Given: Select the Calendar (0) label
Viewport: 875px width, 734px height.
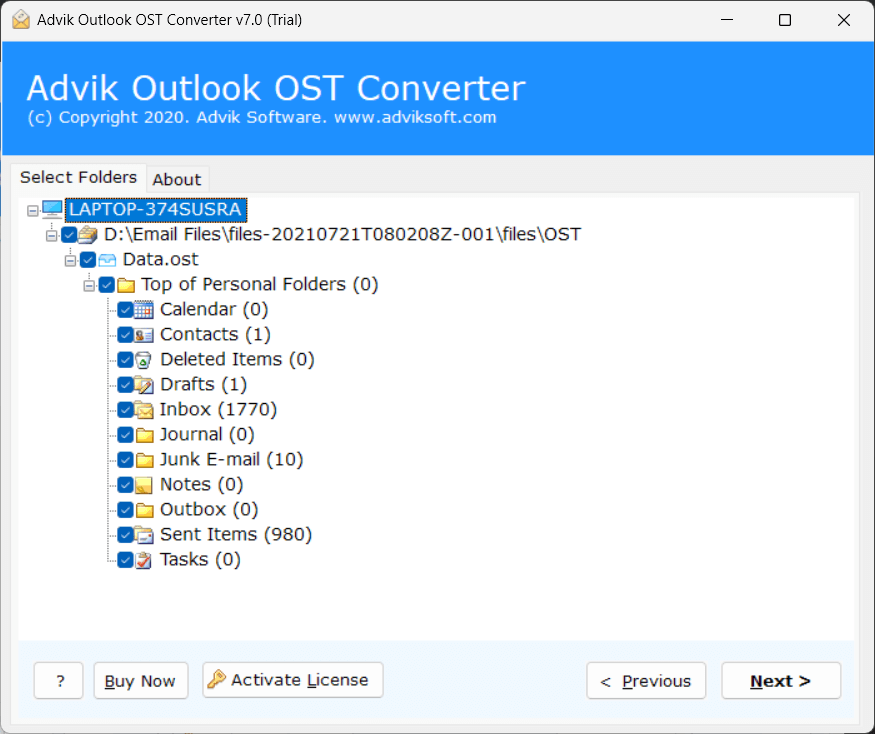Looking at the screenshot, I should (214, 309).
